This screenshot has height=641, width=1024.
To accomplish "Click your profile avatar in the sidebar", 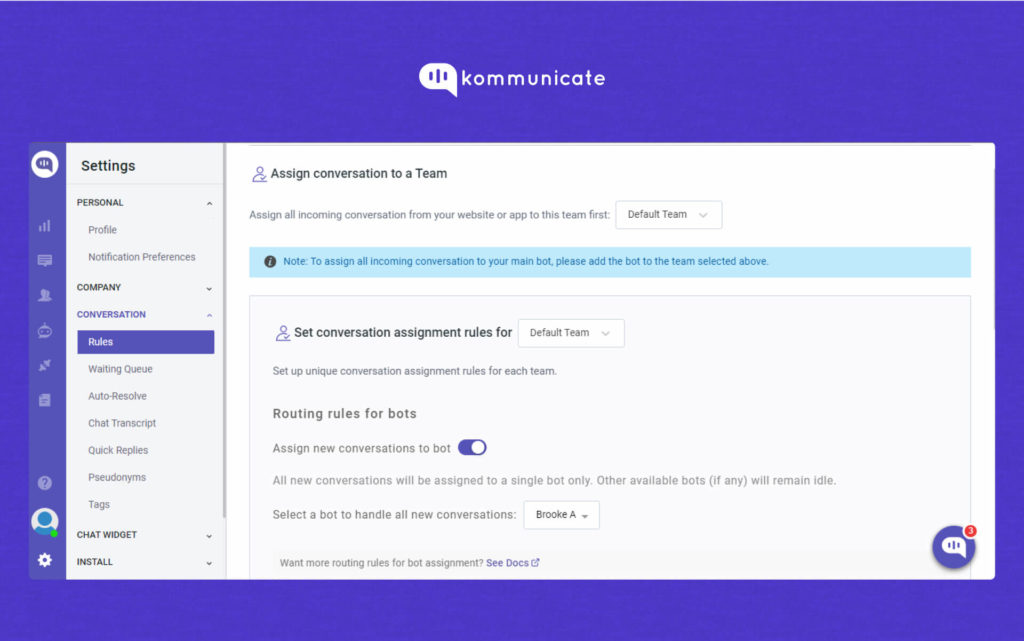I will tap(44, 521).
